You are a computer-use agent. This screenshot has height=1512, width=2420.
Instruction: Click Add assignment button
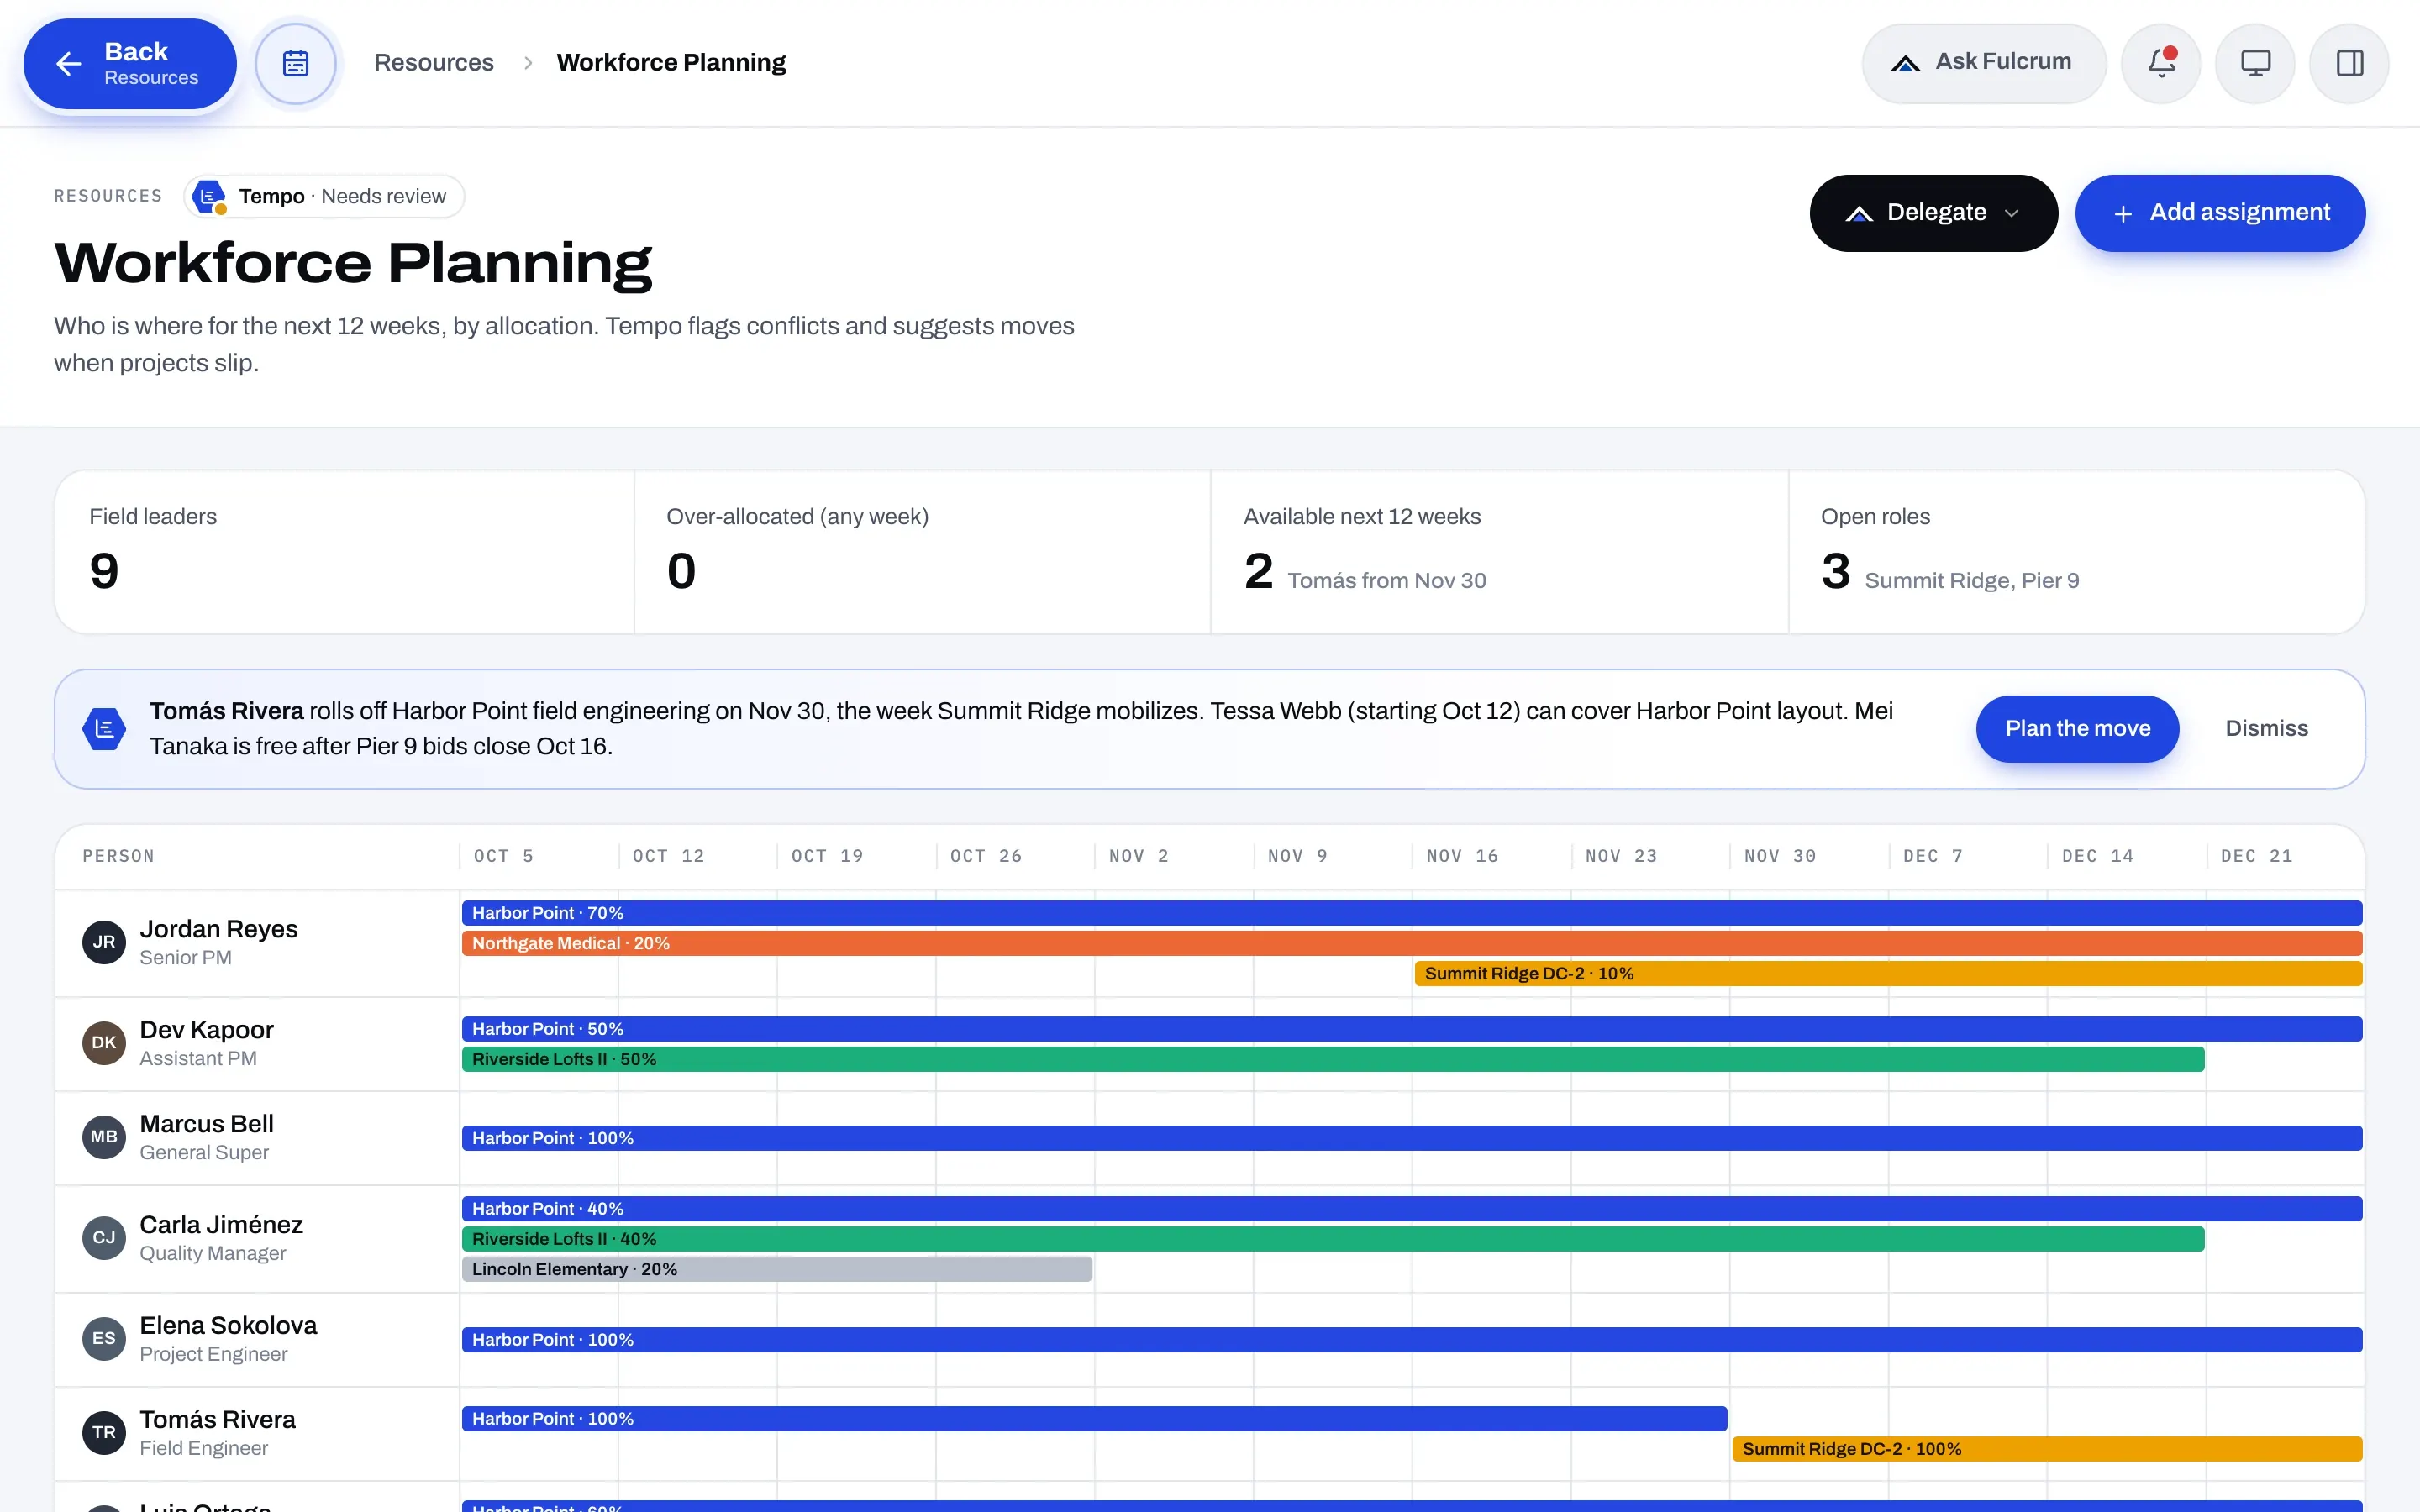pos(2220,213)
